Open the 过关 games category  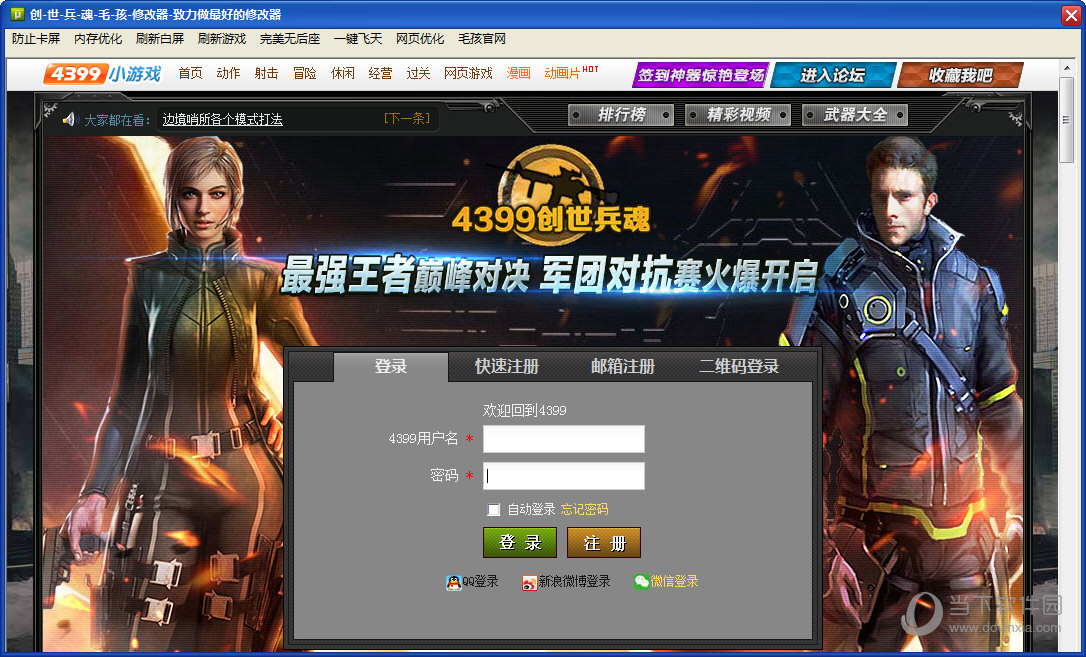(x=418, y=73)
